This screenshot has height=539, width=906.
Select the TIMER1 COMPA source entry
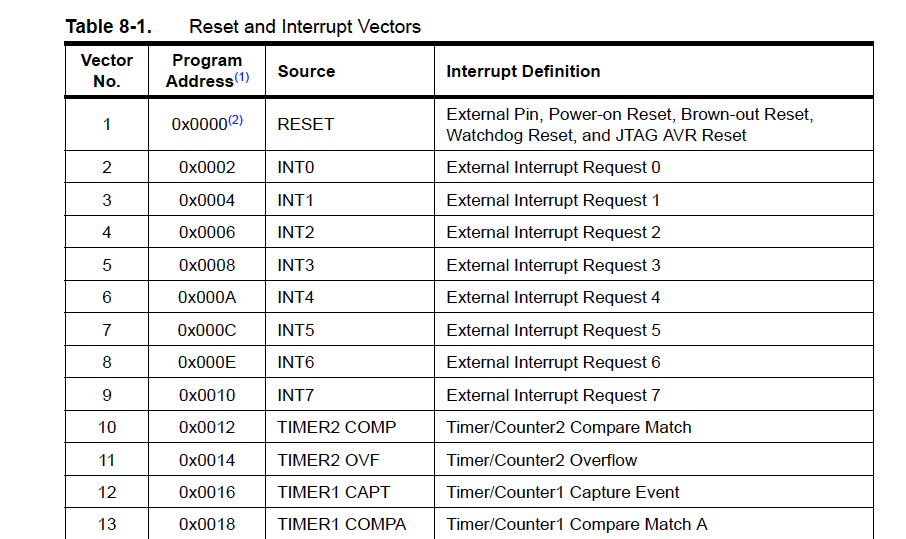(341, 525)
